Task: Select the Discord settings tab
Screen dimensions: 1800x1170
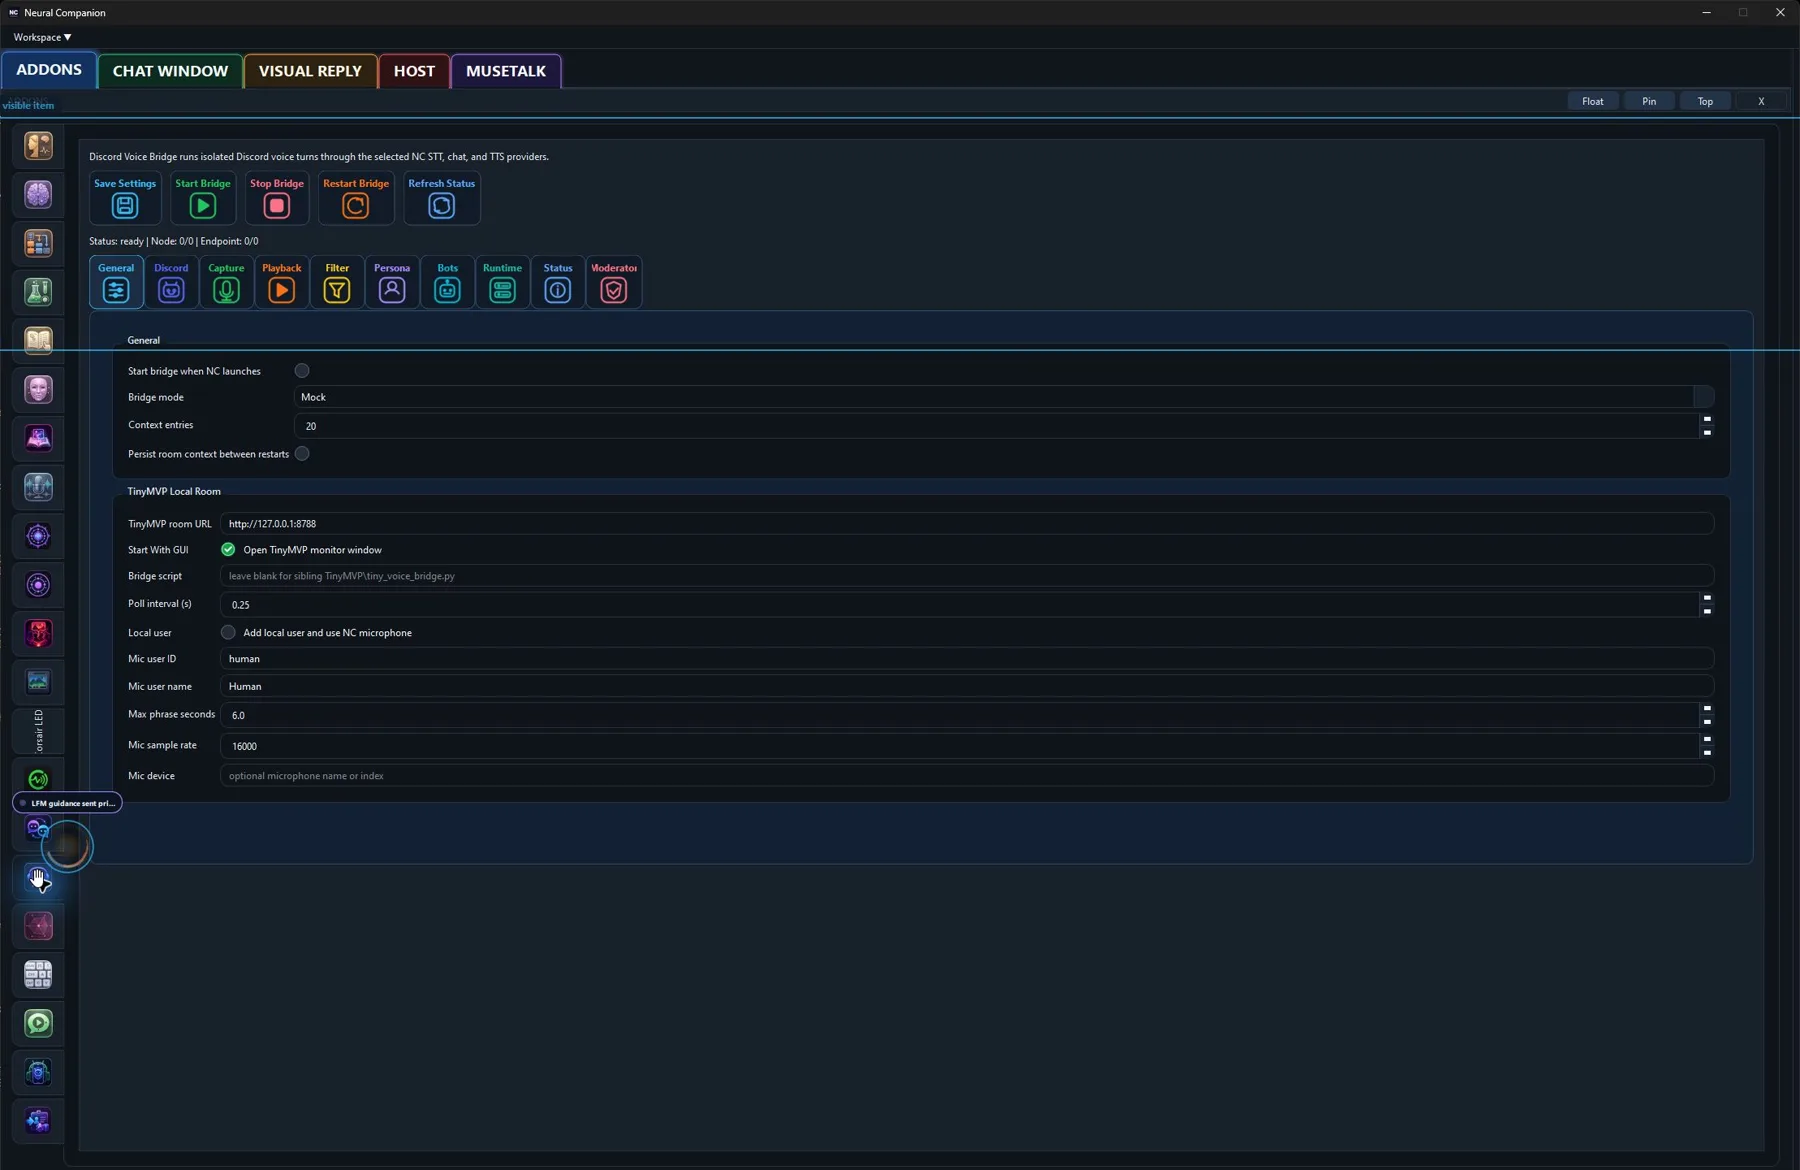Action: click(171, 283)
